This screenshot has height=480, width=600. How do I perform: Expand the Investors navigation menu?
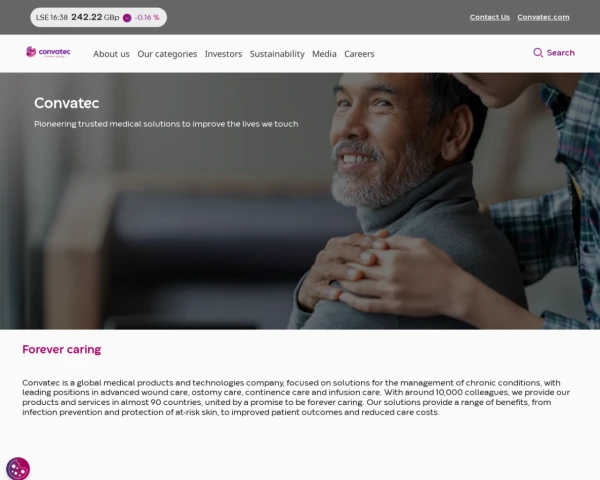(x=223, y=54)
